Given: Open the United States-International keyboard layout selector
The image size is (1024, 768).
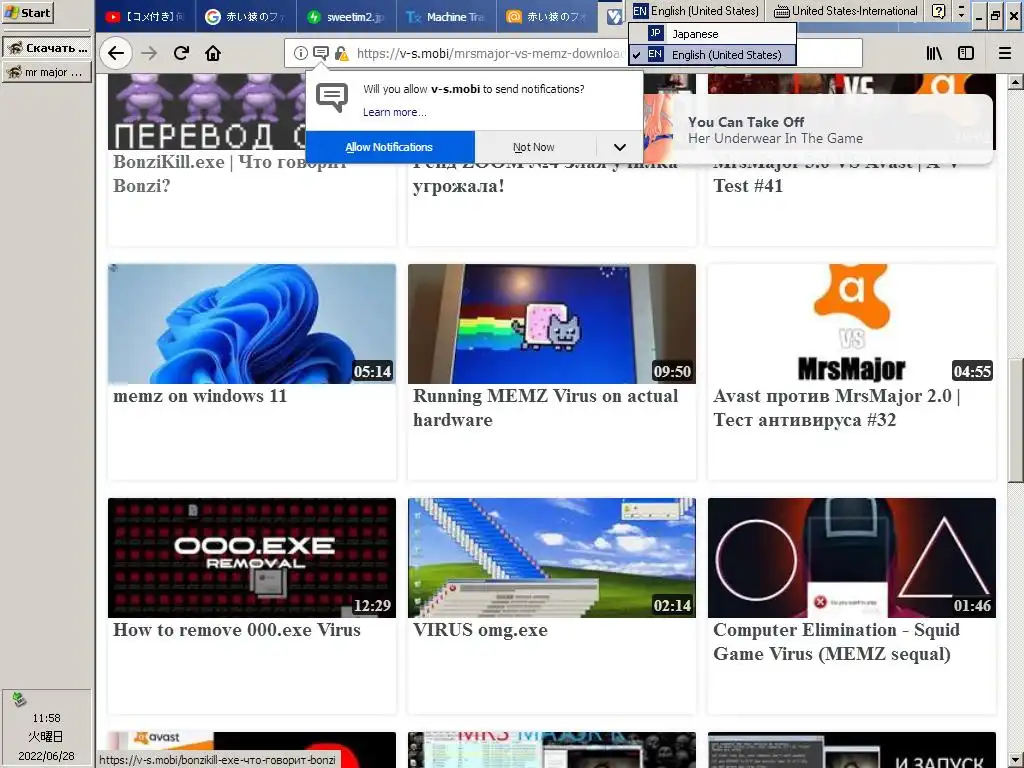Looking at the screenshot, I should pos(846,11).
